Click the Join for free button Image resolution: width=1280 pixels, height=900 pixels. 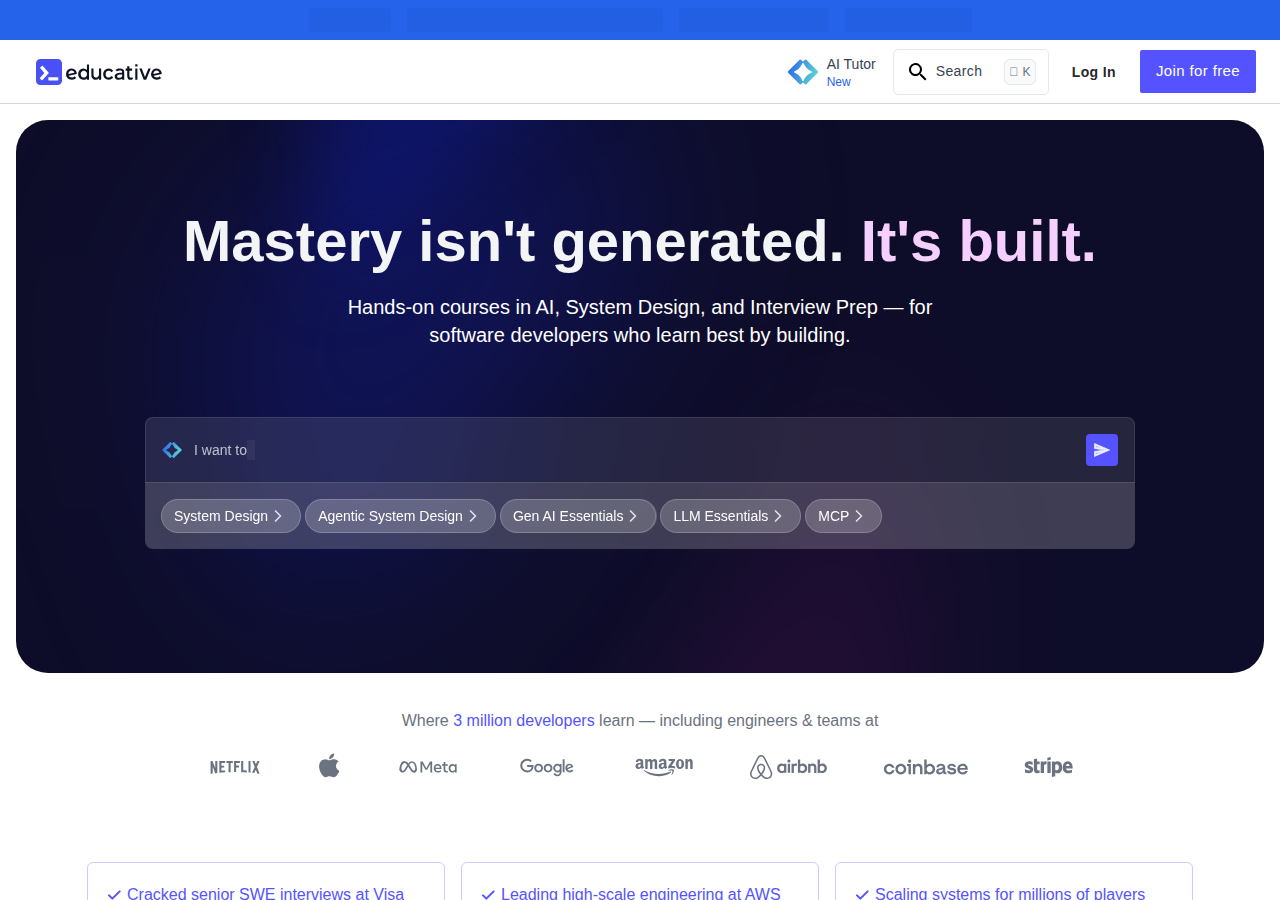(x=1198, y=72)
